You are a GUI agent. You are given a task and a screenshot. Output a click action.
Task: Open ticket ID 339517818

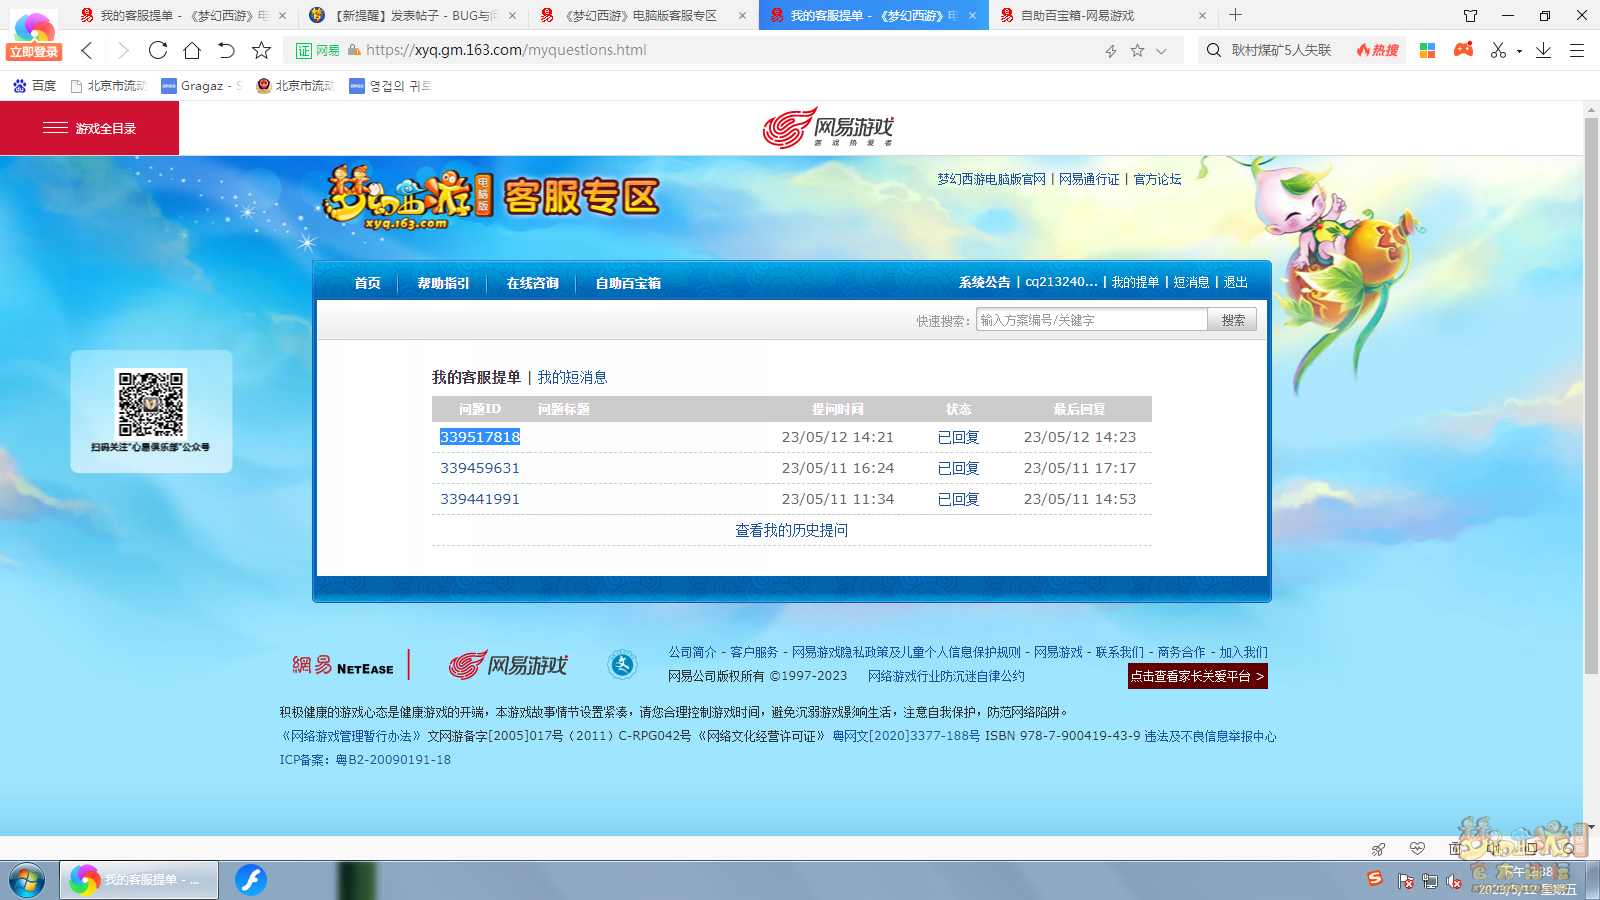pyautogui.click(x=480, y=437)
